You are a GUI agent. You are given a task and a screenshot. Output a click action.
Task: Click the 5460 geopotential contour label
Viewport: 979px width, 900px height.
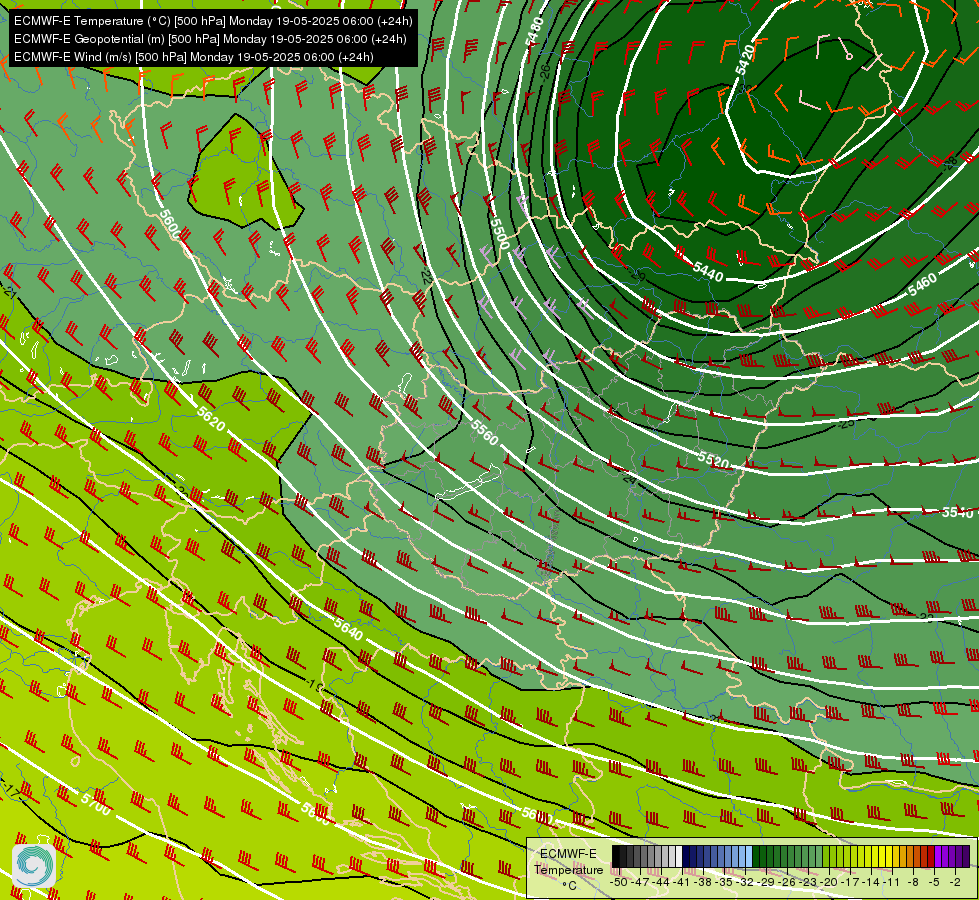[x=922, y=285]
